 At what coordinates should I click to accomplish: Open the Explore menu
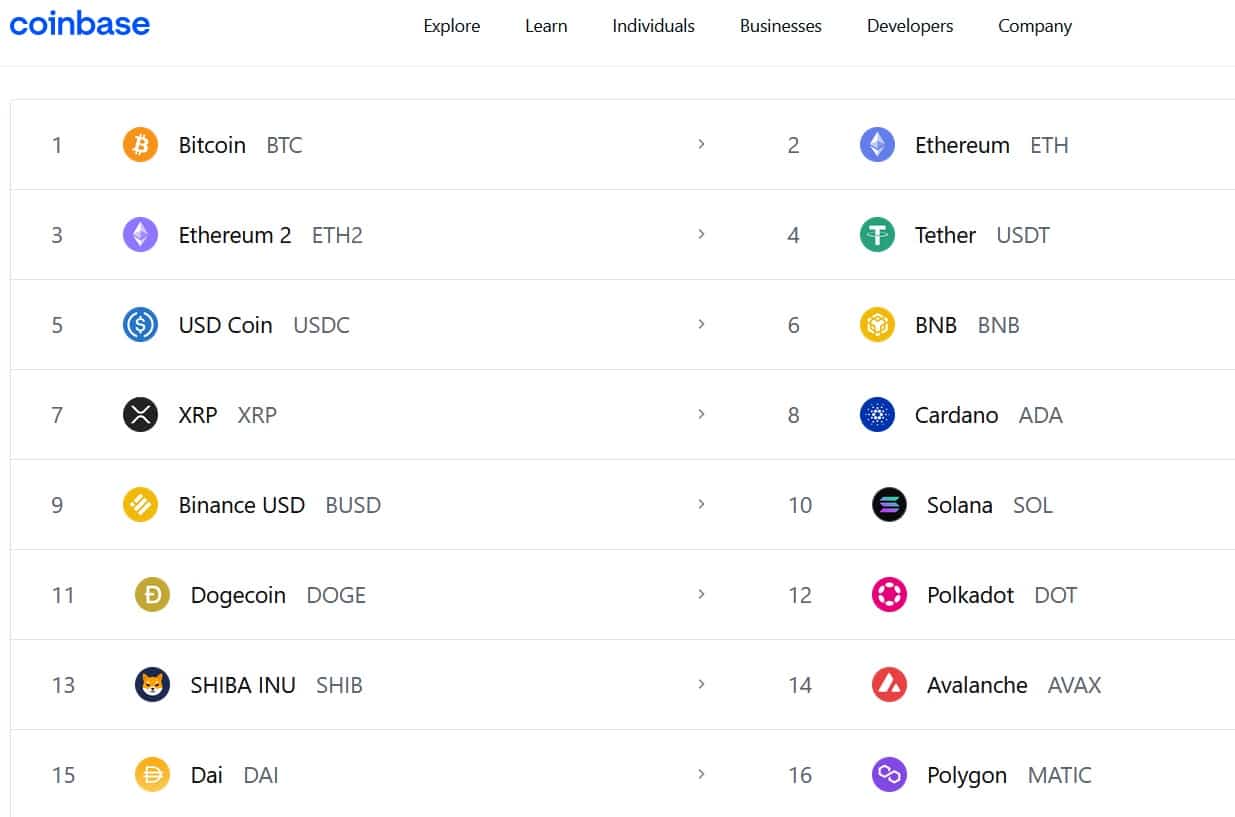pos(451,26)
